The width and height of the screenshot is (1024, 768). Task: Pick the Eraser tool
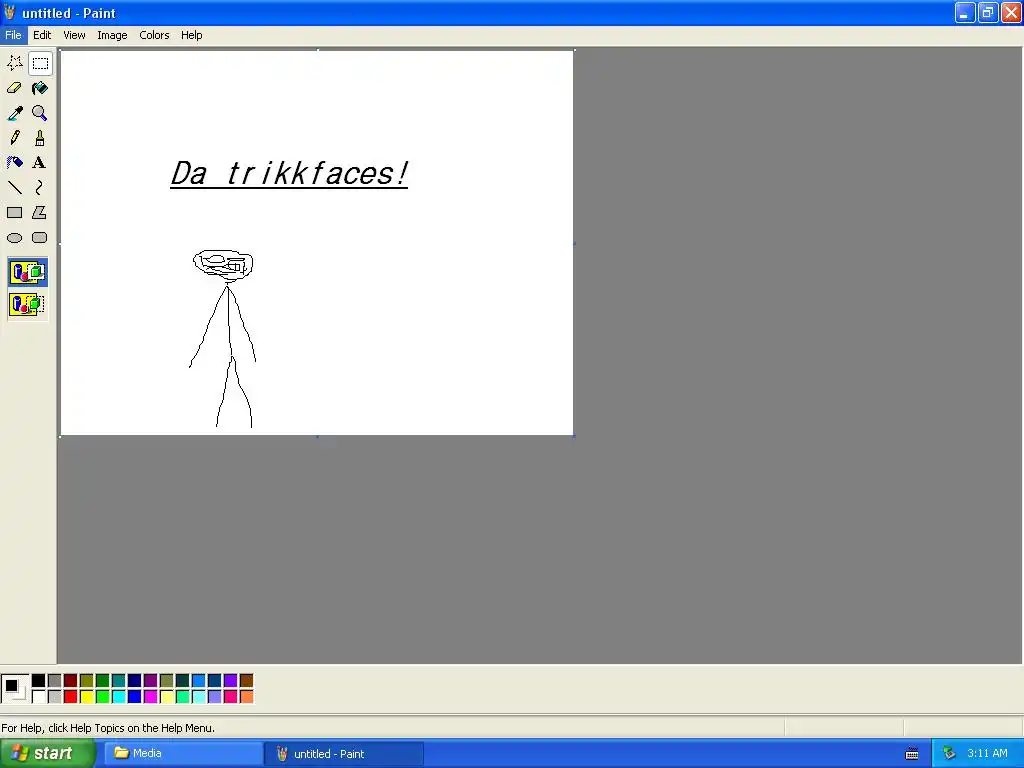pos(15,88)
